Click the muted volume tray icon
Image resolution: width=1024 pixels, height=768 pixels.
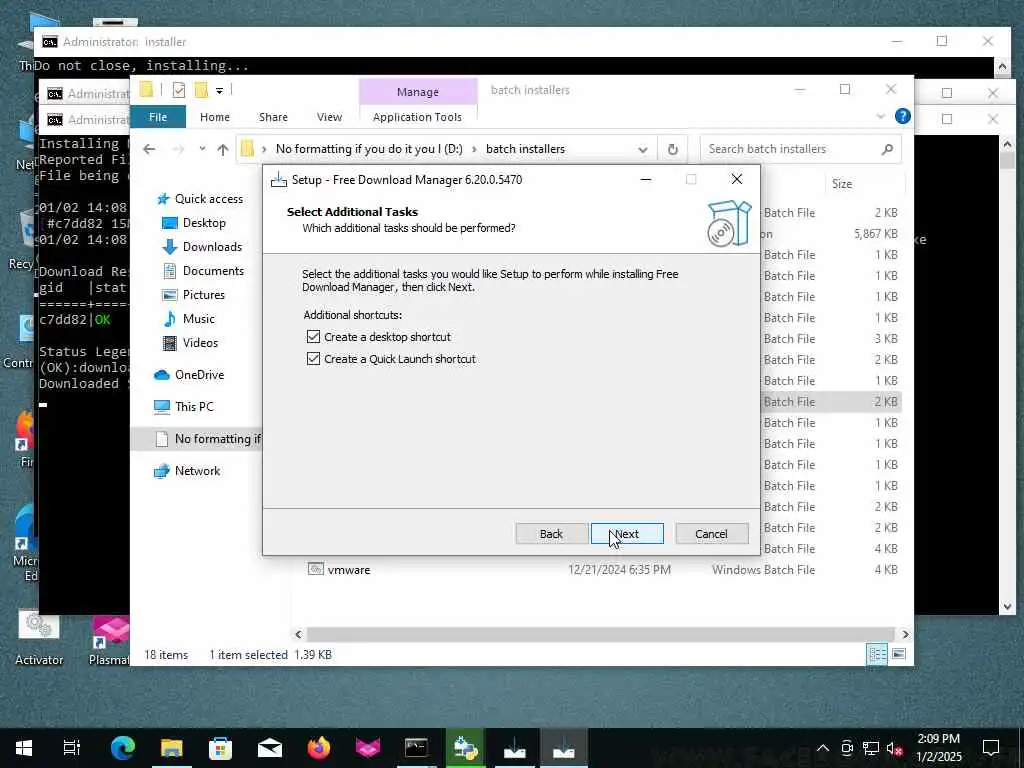pos(895,748)
